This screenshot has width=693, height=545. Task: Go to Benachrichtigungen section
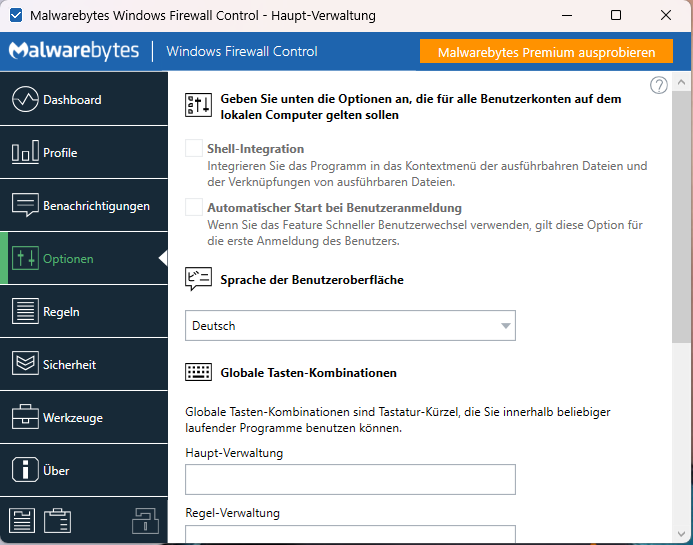pyautogui.click(x=84, y=206)
